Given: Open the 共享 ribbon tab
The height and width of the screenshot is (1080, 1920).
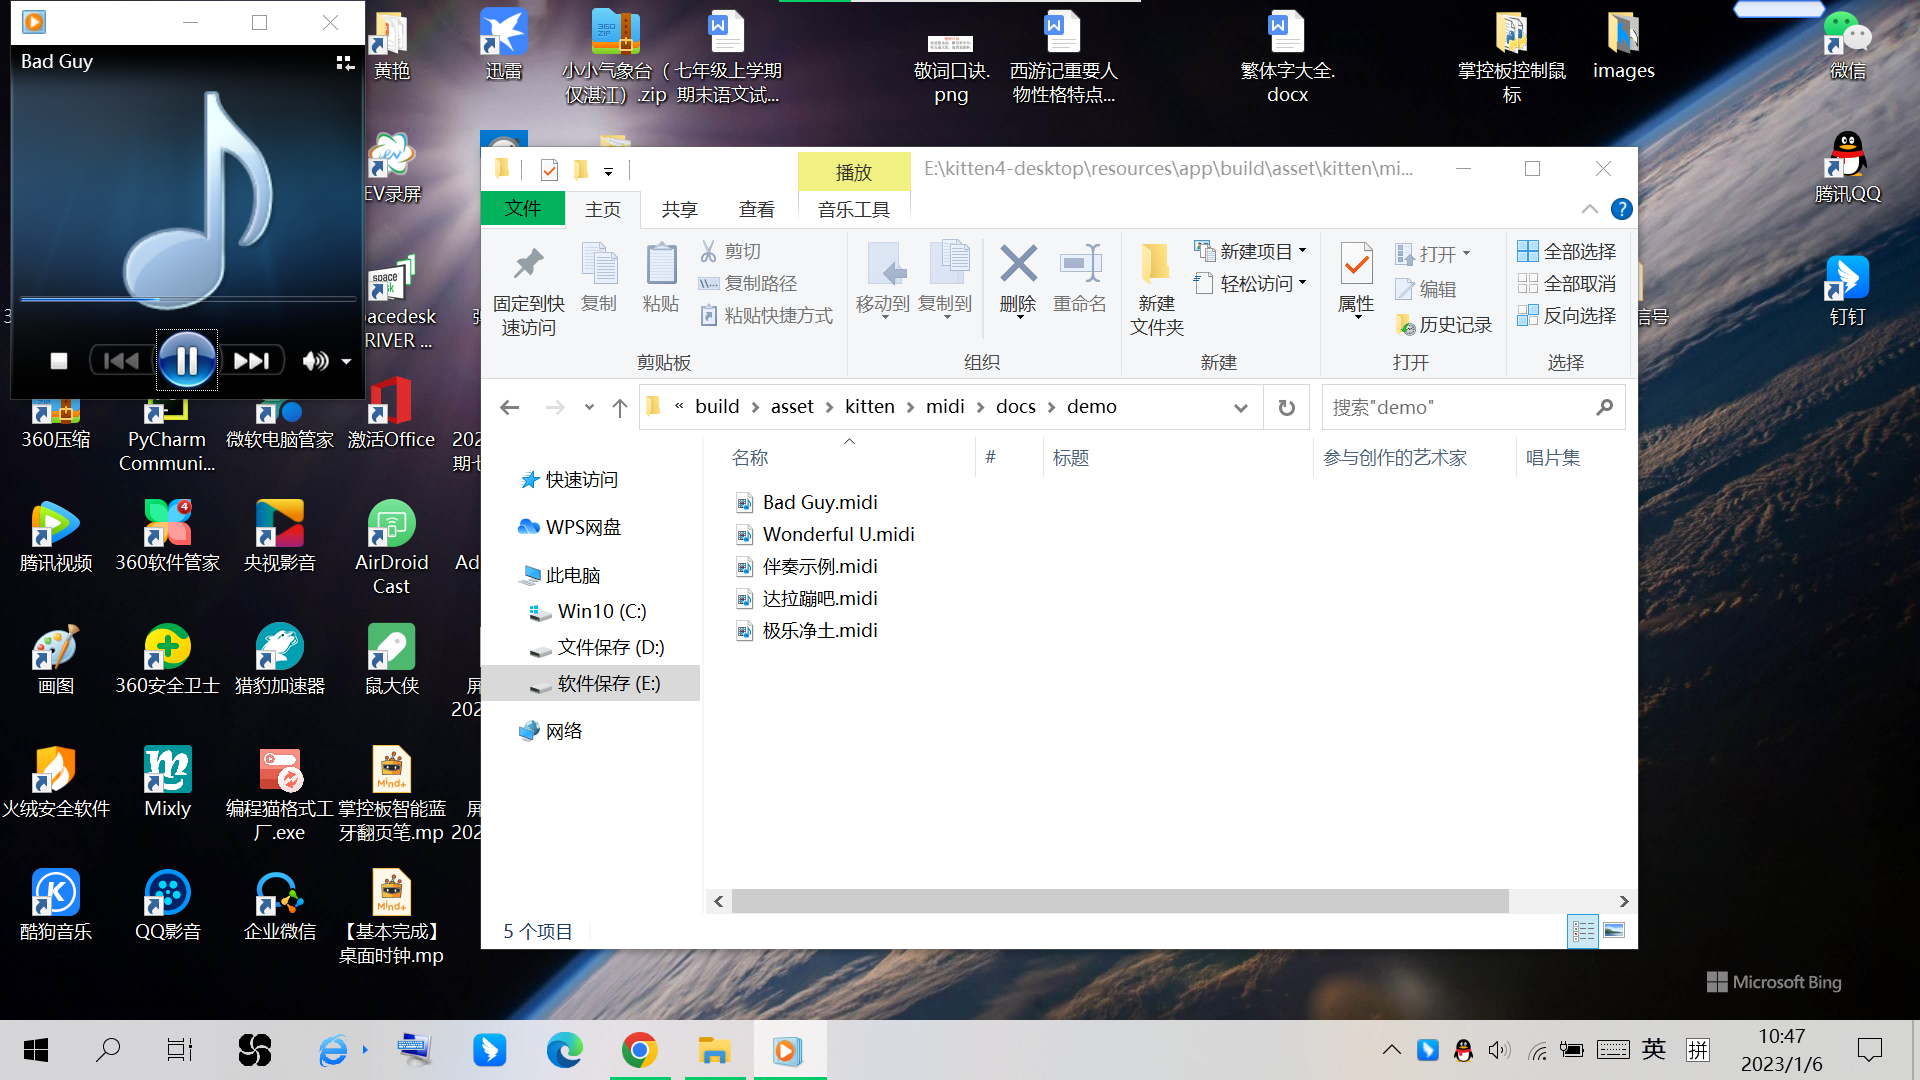Looking at the screenshot, I should (680, 209).
